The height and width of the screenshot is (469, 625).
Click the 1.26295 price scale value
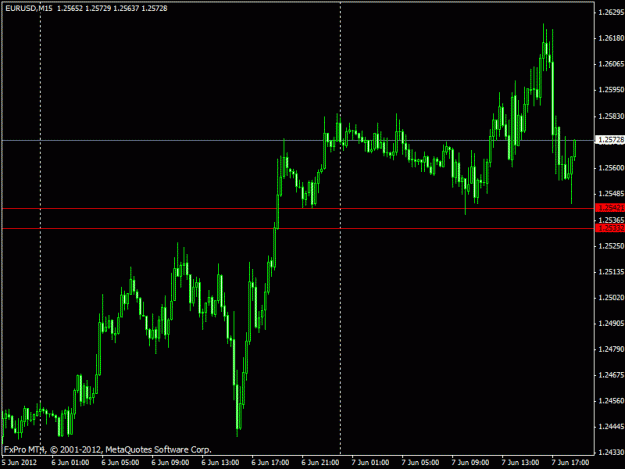(611, 12)
